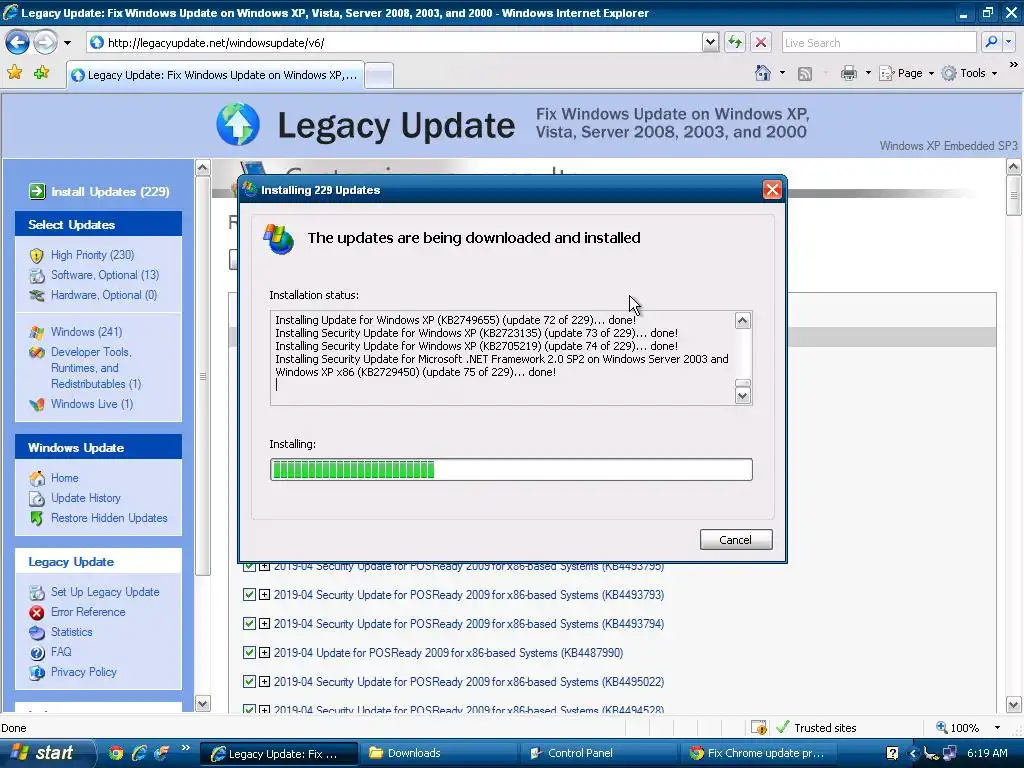Click the Legacy Update globe logo
This screenshot has height=768, width=1024.
[238, 124]
